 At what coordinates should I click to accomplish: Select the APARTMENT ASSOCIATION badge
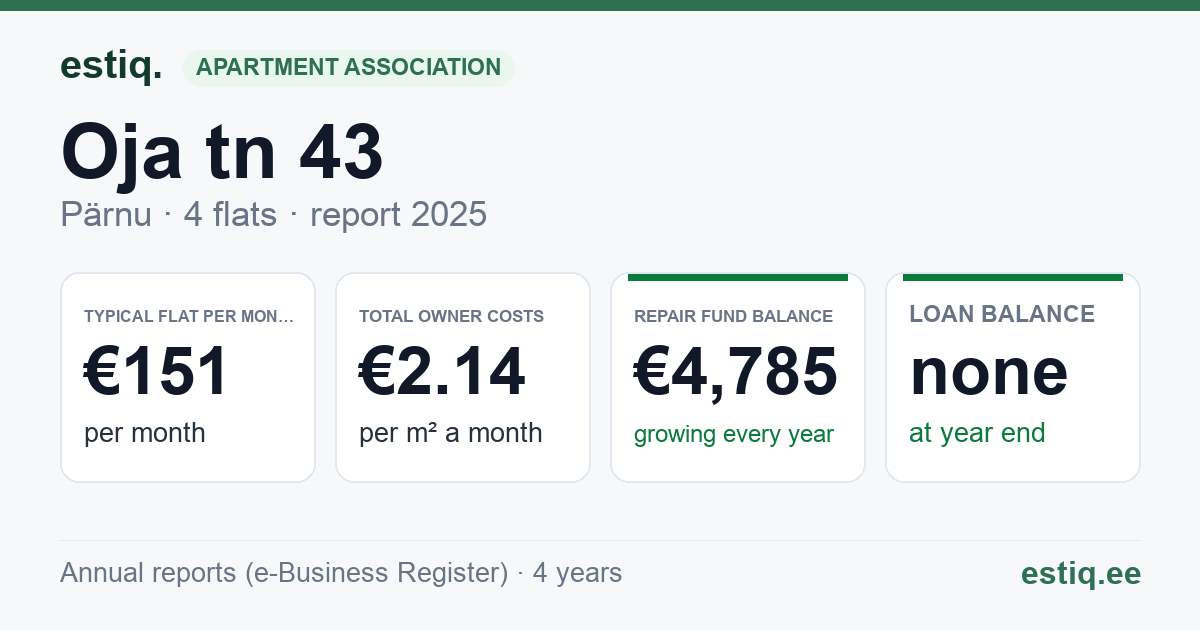(x=348, y=68)
